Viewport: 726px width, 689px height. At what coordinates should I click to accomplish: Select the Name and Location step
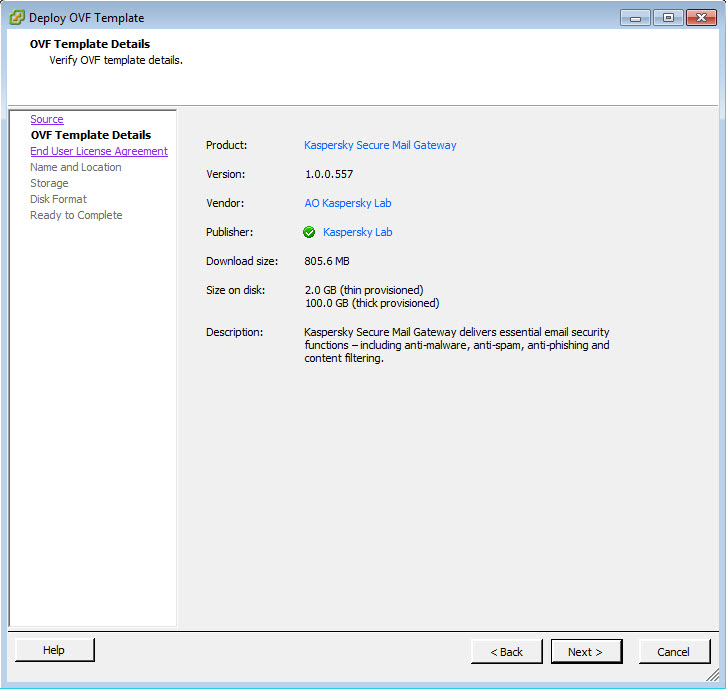tap(76, 167)
